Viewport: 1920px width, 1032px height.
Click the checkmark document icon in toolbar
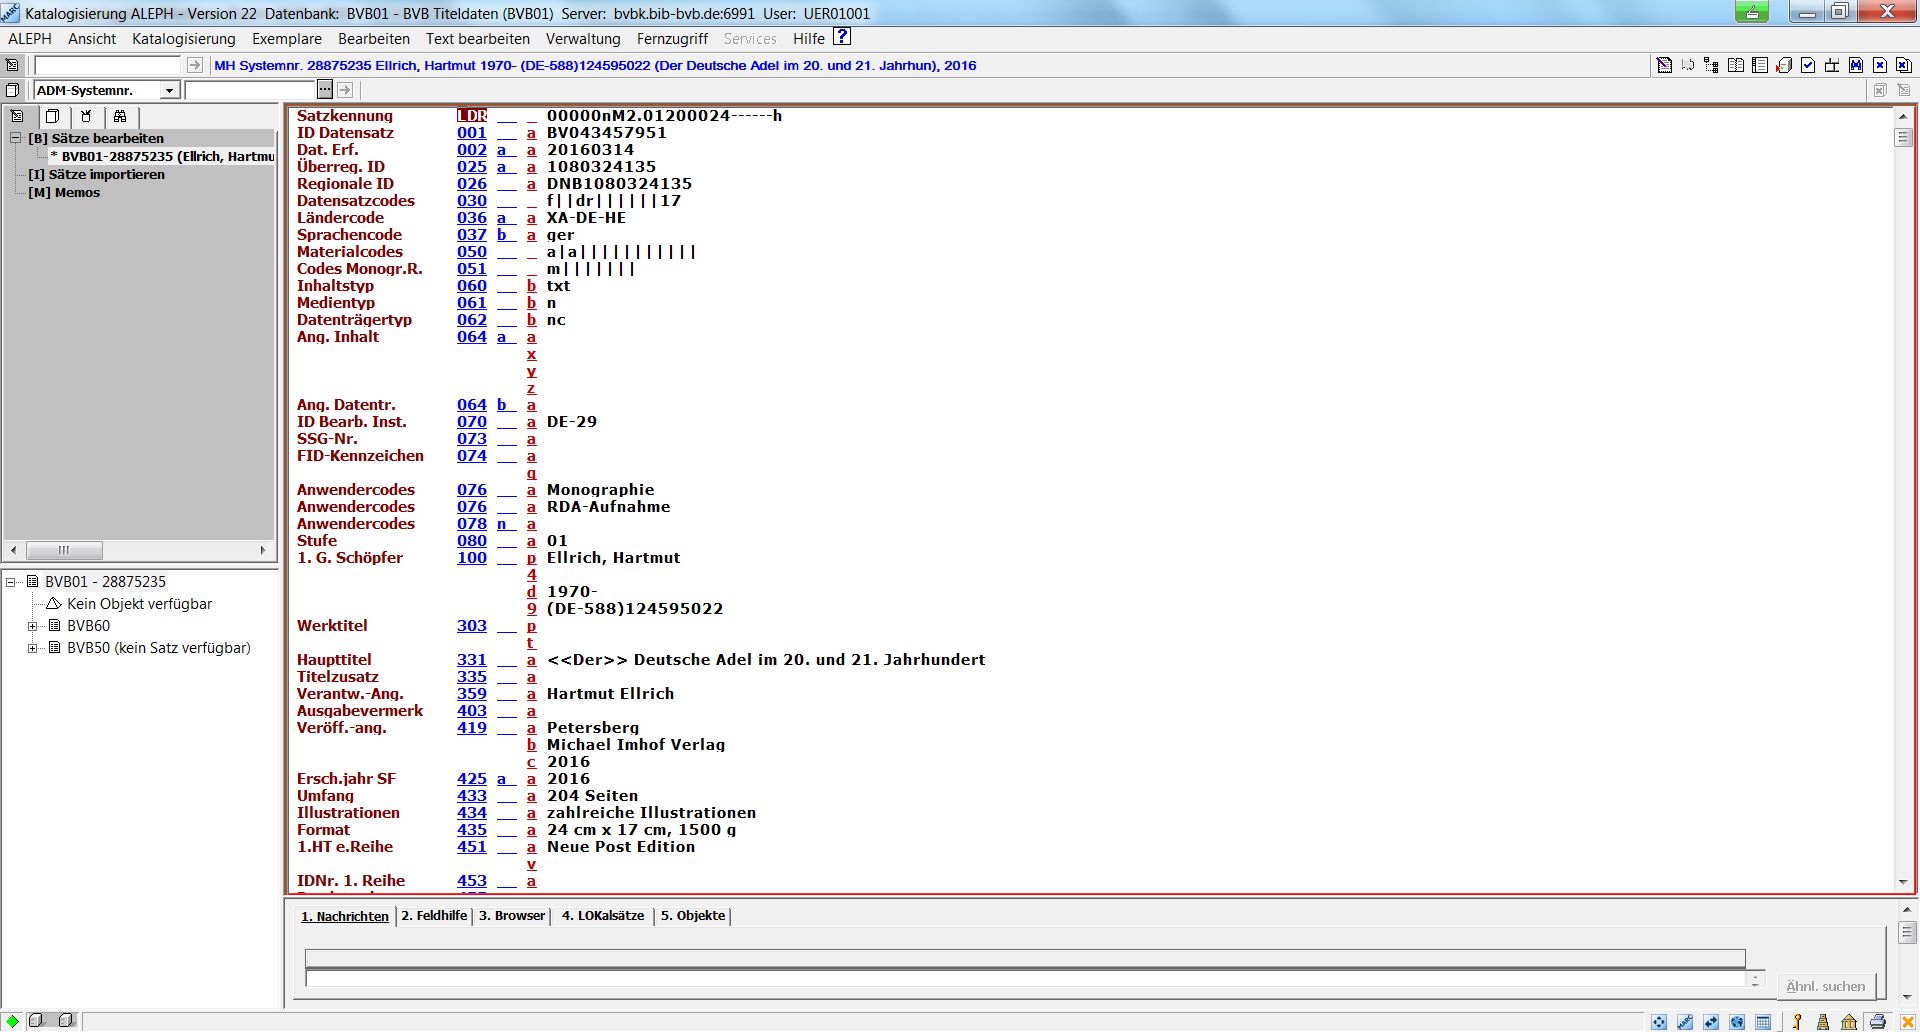pos(1808,65)
